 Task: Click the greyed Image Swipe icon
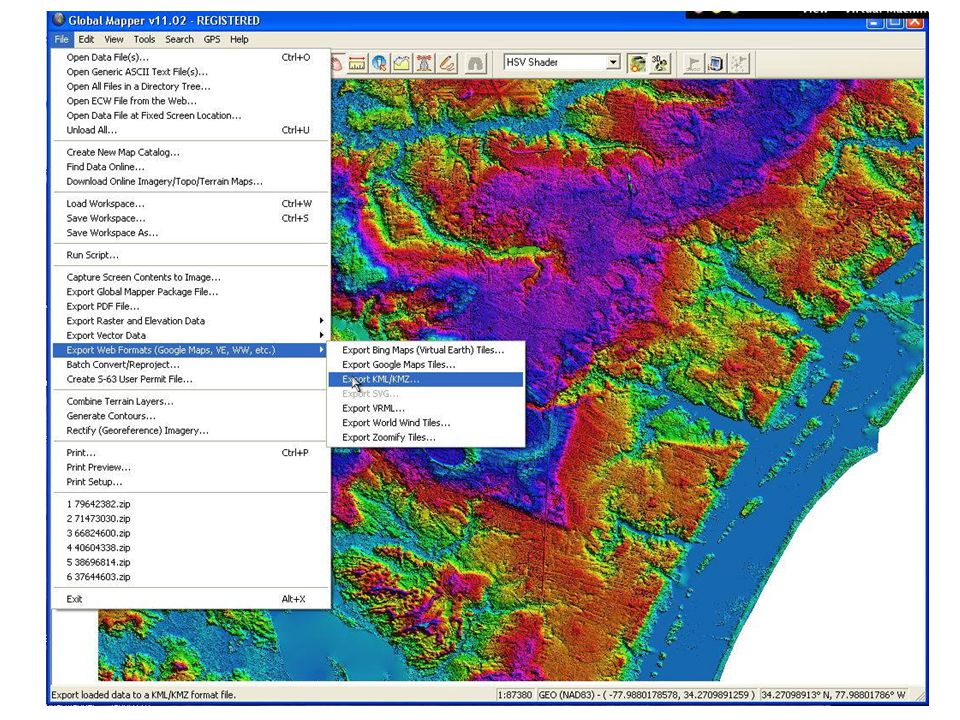pyautogui.click(x=476, y=62)
